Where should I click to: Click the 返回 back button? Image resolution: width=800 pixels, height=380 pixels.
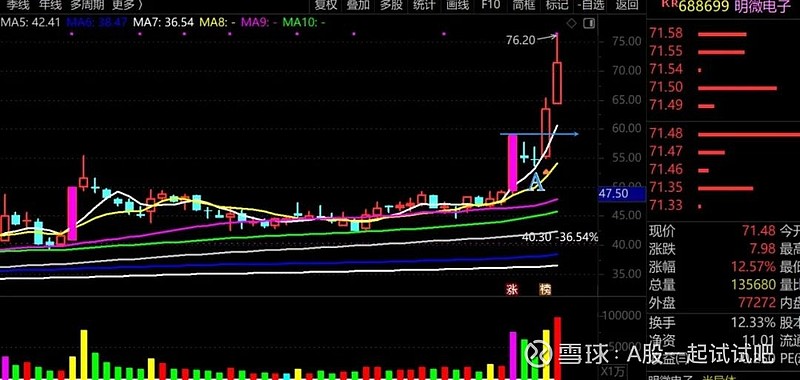(x=627, y=5)
